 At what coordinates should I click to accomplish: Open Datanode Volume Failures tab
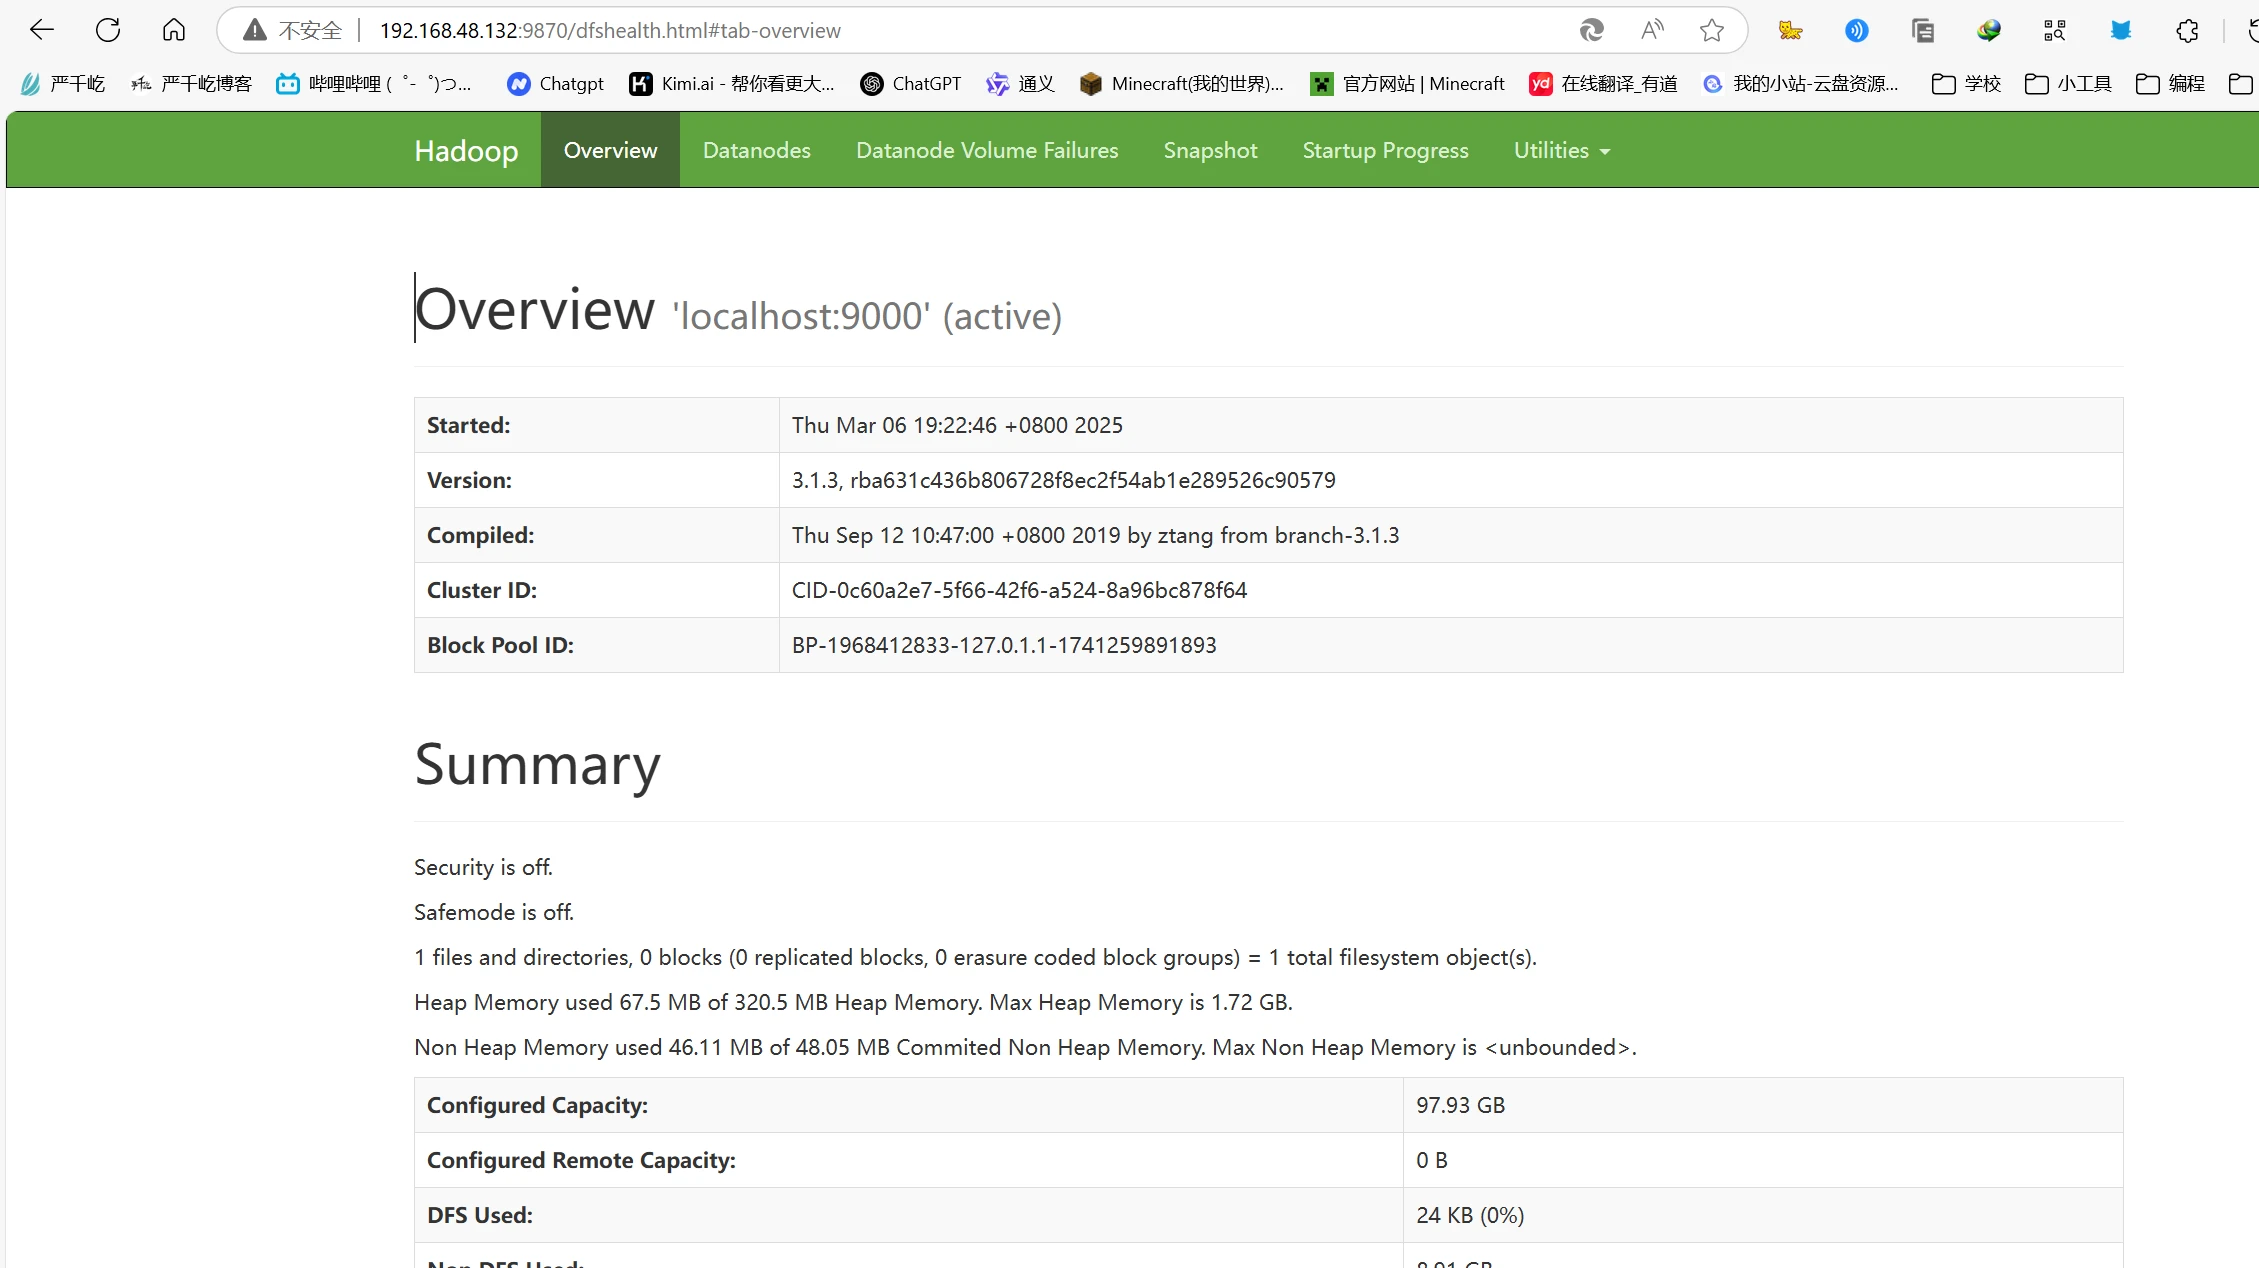tap(986, 150)
